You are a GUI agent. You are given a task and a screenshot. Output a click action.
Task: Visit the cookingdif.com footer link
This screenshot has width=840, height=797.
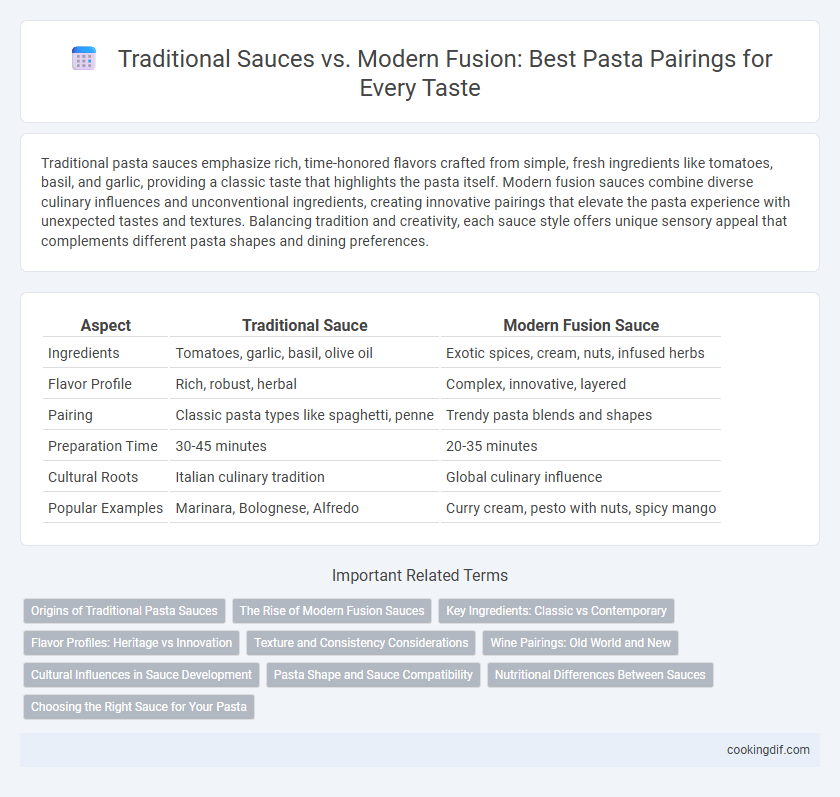768,750
